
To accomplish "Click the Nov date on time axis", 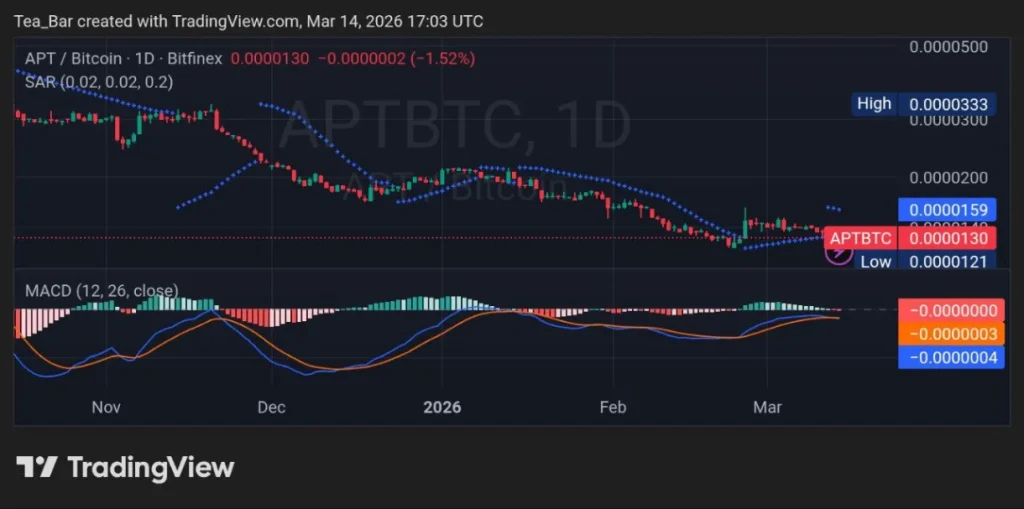I will [105, 407].
